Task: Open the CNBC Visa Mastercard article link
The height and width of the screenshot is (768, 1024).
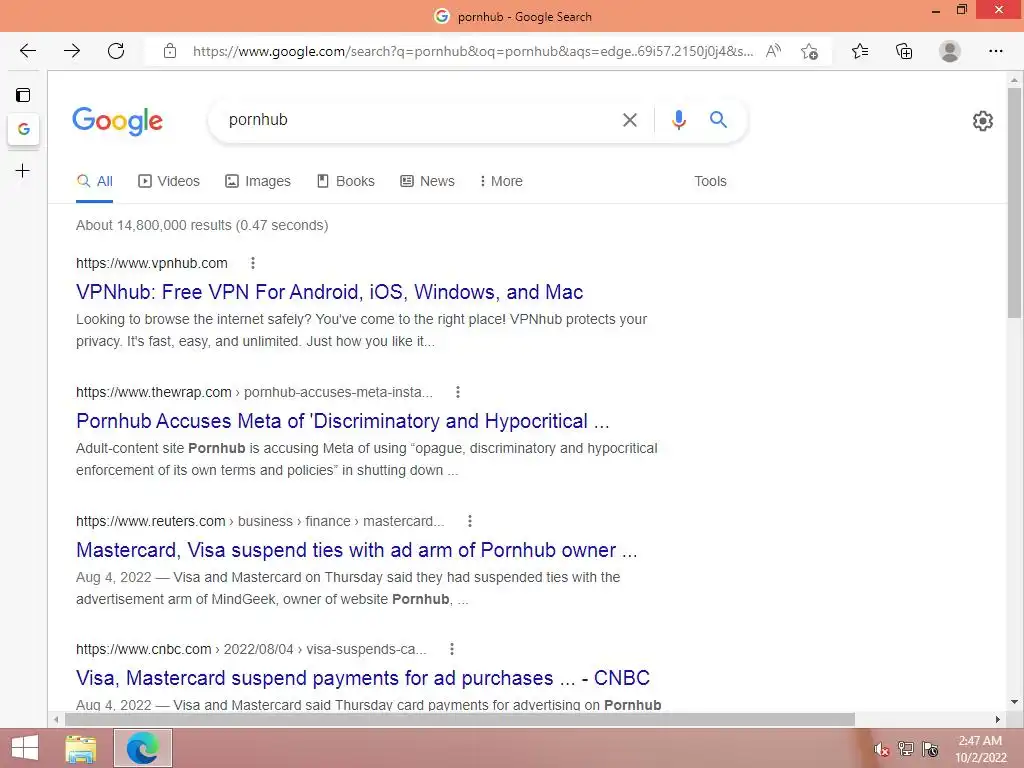Action: [362, 678]
